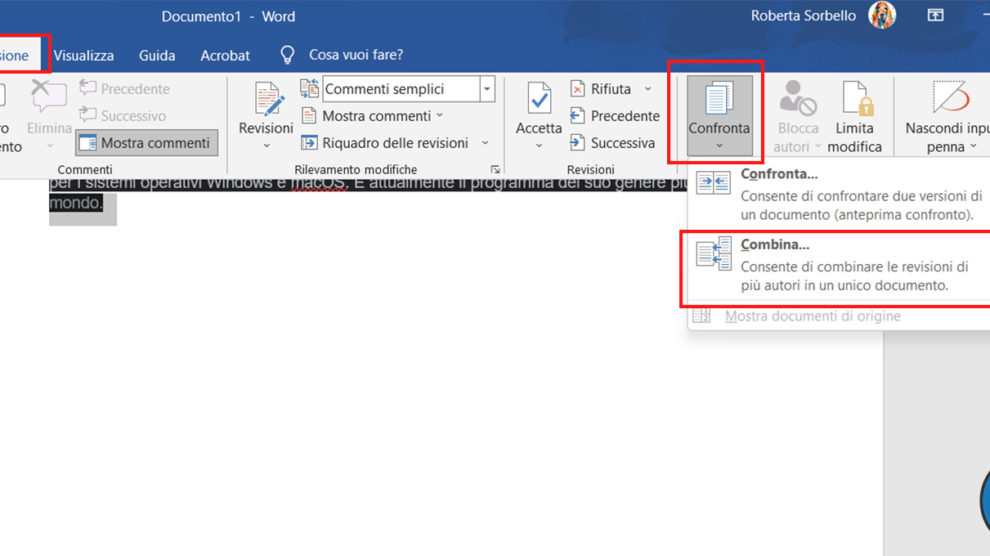Open the Visualizza ribbon tab

[x=83, y=56]
